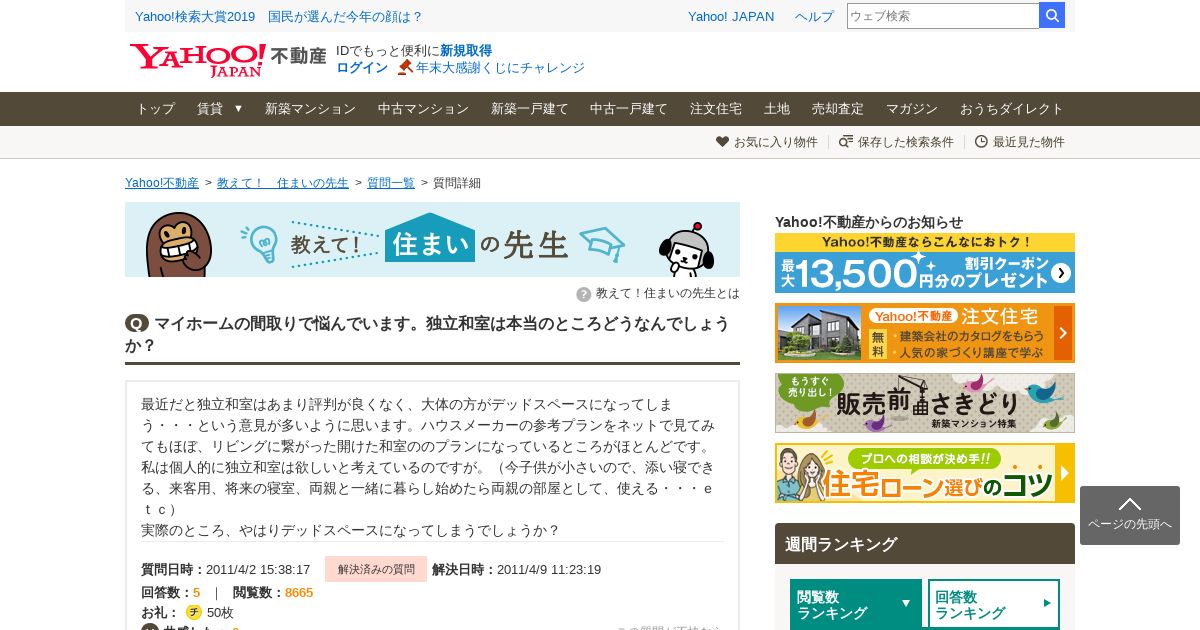Click the 教えて！住まいの先生 breadcrumb link

click(283, 183)
